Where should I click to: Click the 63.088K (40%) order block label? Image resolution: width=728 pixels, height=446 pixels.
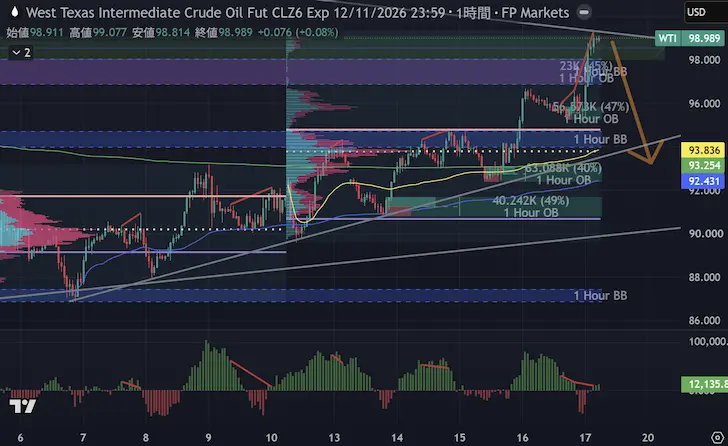pyautogui.click(x=563, y=168)
